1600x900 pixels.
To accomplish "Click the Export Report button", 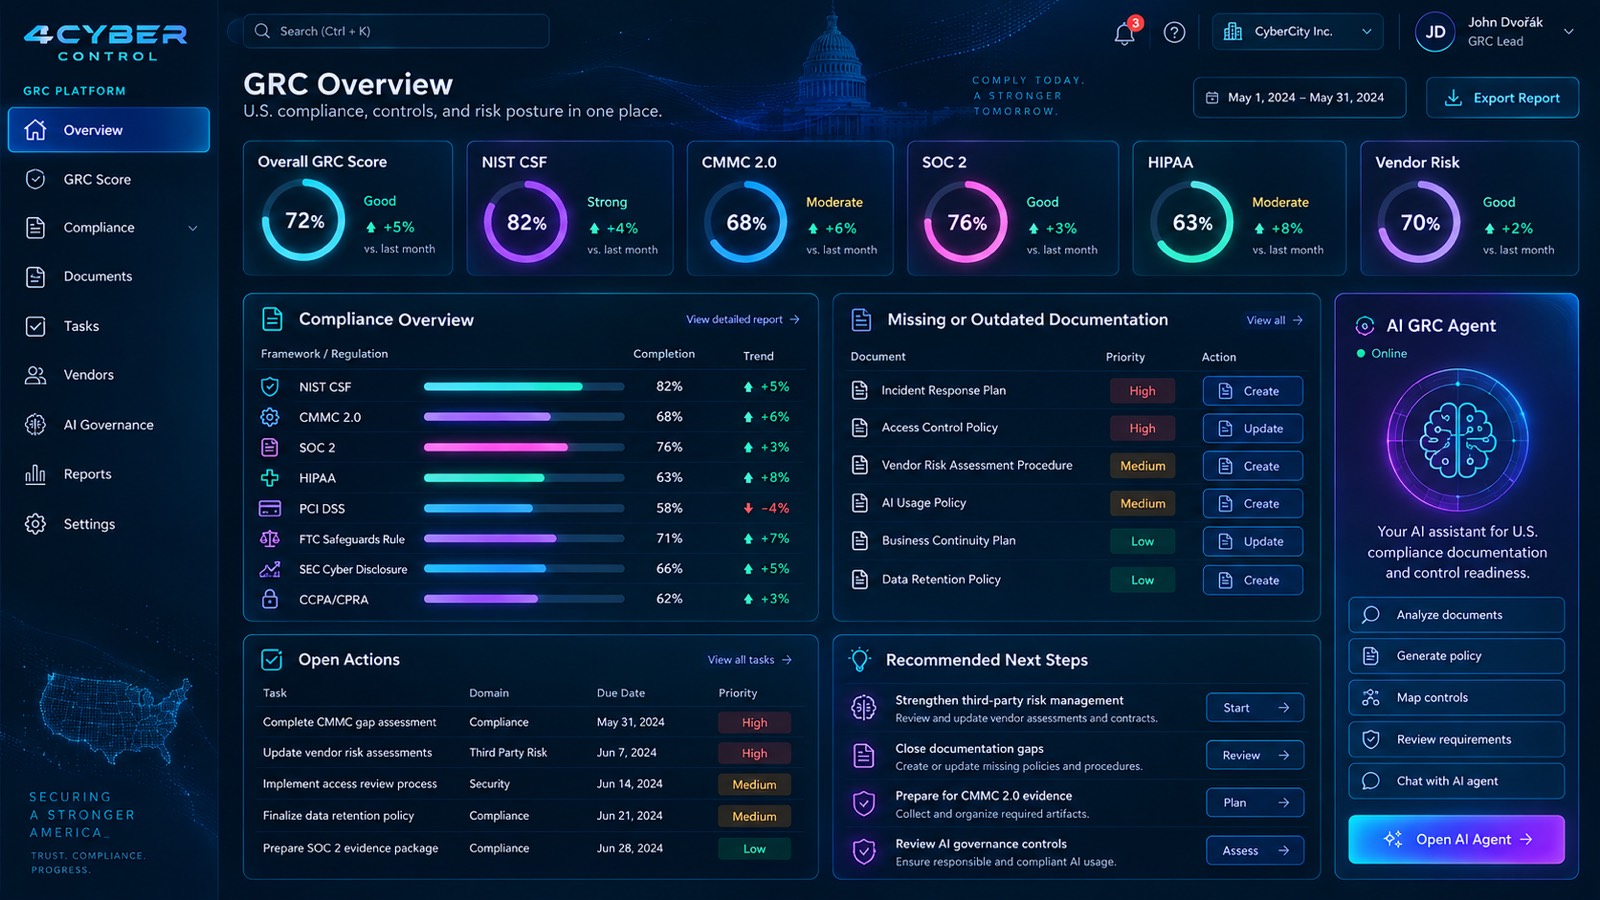I will coord(1502,98).
